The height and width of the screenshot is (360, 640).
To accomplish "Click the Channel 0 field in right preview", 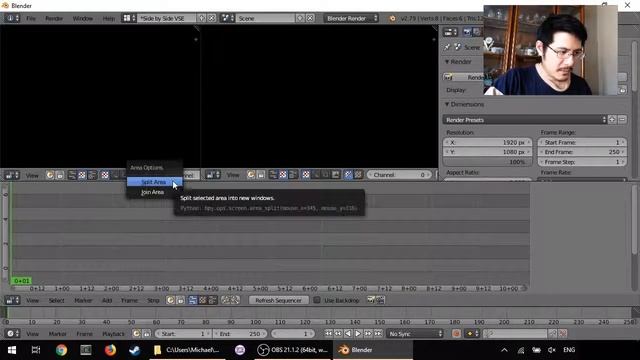I will tap(399, 175).
